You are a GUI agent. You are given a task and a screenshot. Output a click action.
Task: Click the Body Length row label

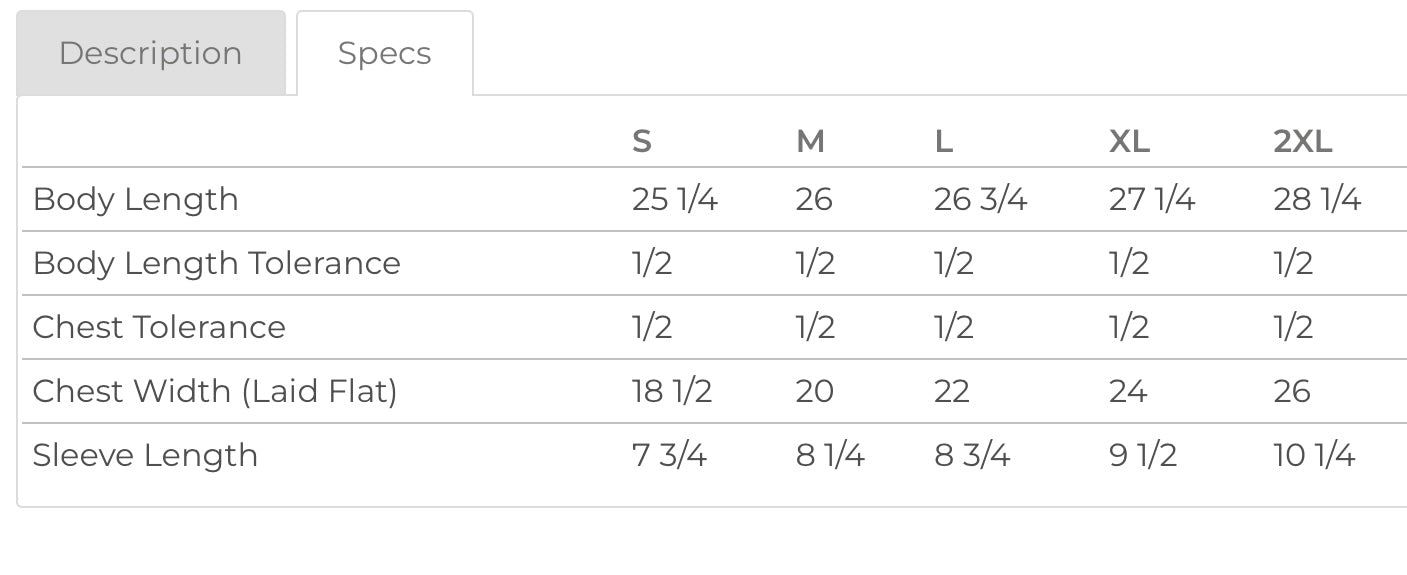tap(136, 199)
